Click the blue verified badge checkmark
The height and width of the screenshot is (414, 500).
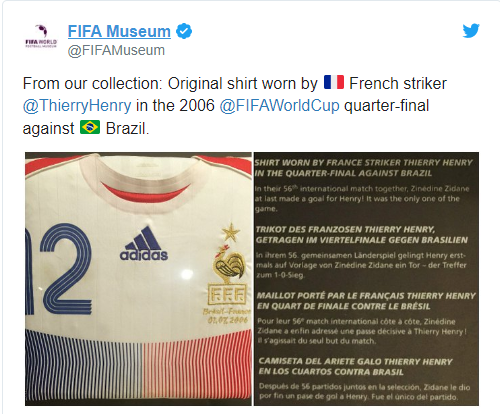pyautogui.click(x=184, y=31)
